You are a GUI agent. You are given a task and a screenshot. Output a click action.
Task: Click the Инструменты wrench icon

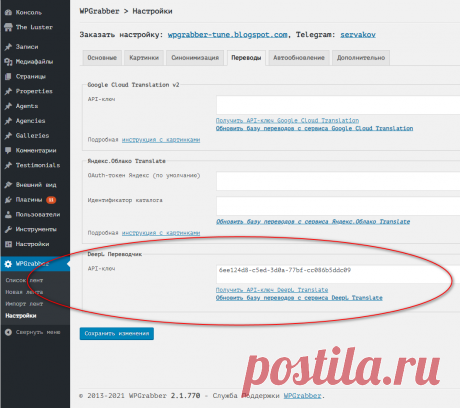[x=8, y=229]
